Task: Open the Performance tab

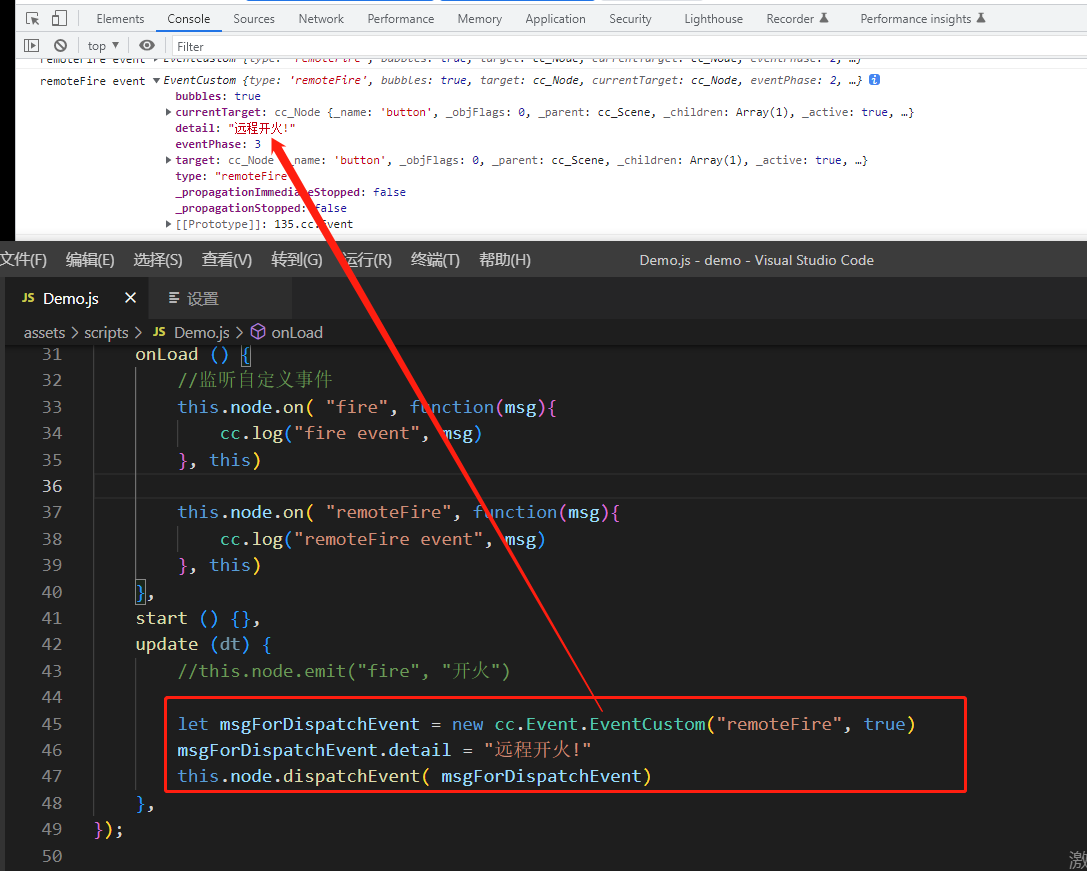Action: (x=401, y=19)
